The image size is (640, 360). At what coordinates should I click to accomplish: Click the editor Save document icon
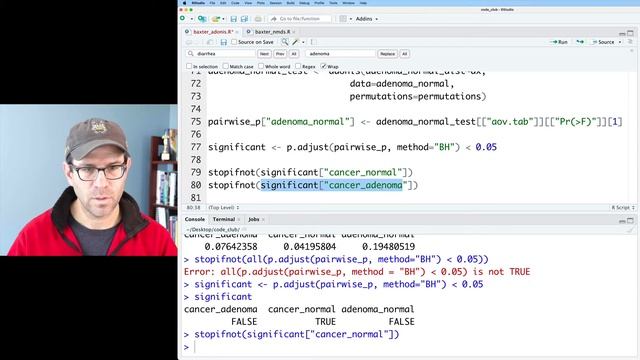tap(223, 42)
